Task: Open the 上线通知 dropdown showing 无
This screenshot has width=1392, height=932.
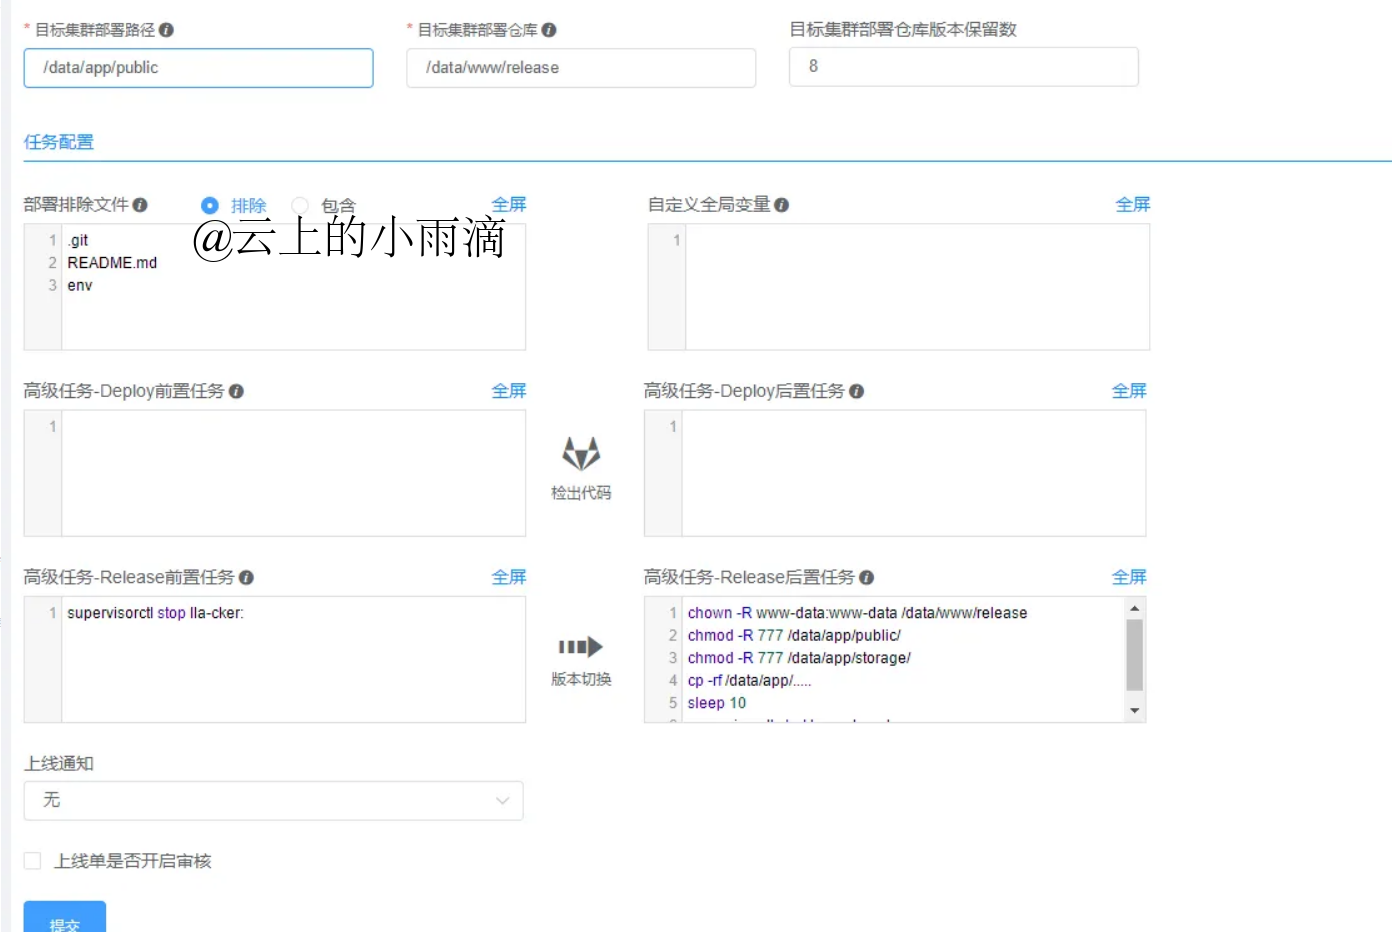Action: [274, 800]
